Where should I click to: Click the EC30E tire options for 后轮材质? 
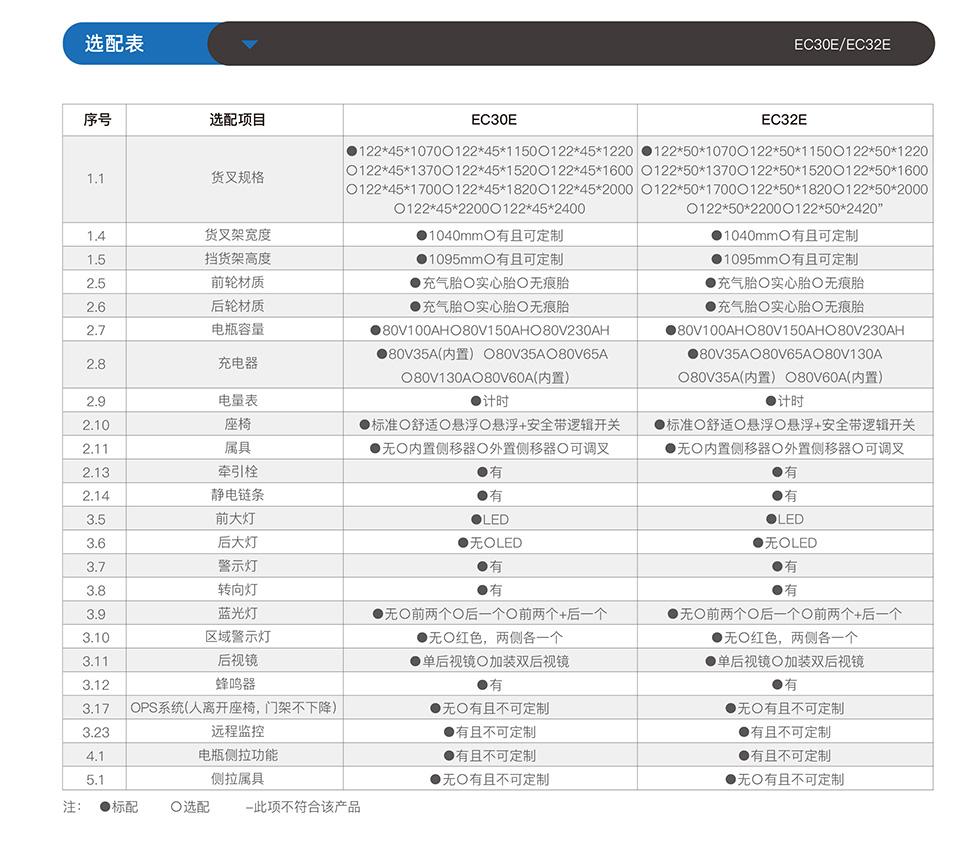coord(490,307)
